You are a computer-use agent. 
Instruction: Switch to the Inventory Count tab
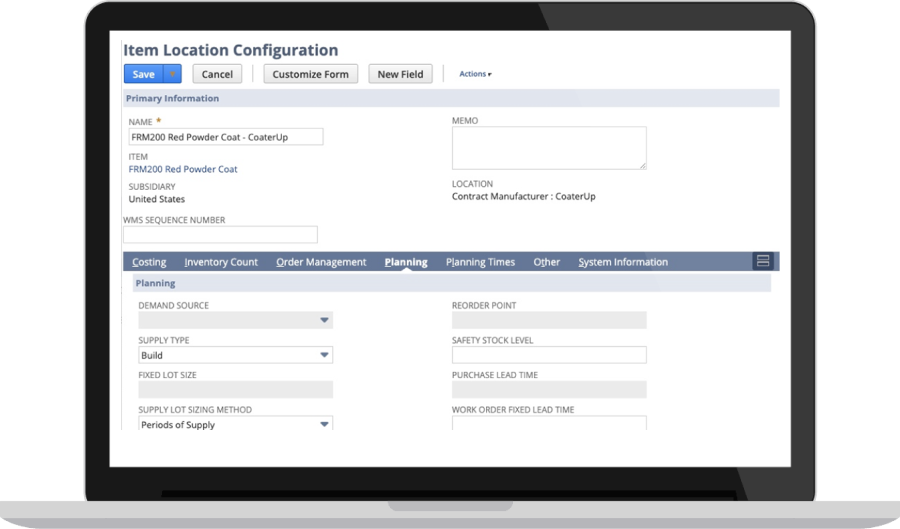[x=221, y=262]
